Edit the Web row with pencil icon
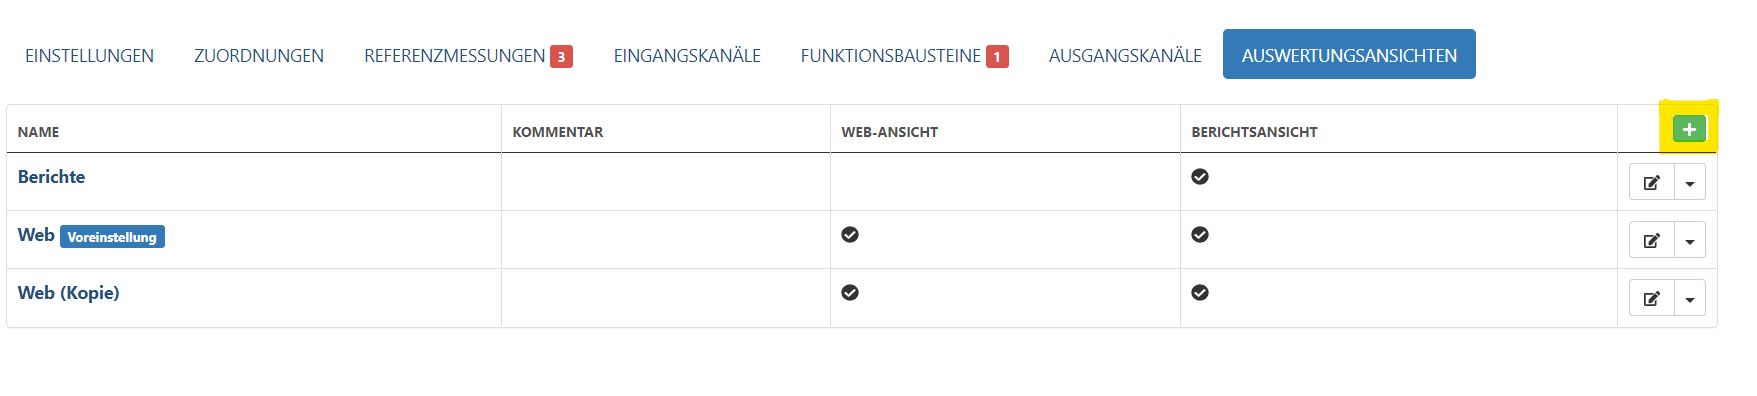 pos(1652,240)
